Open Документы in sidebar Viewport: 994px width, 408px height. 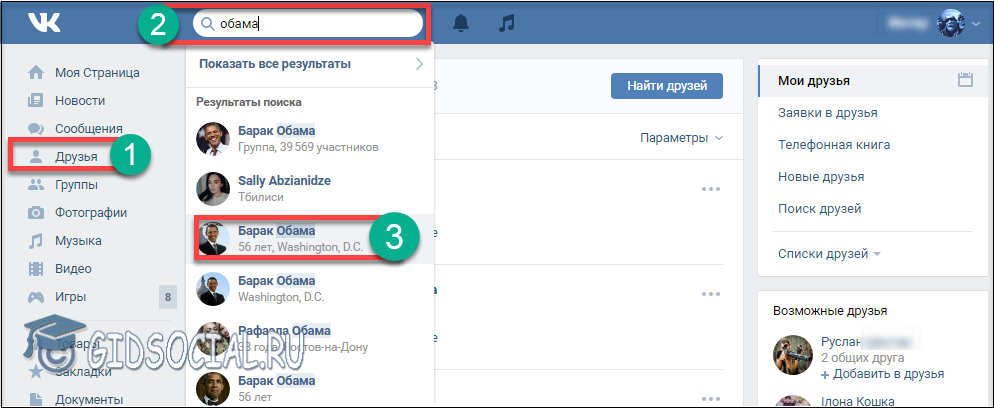[x=89, y=400]
